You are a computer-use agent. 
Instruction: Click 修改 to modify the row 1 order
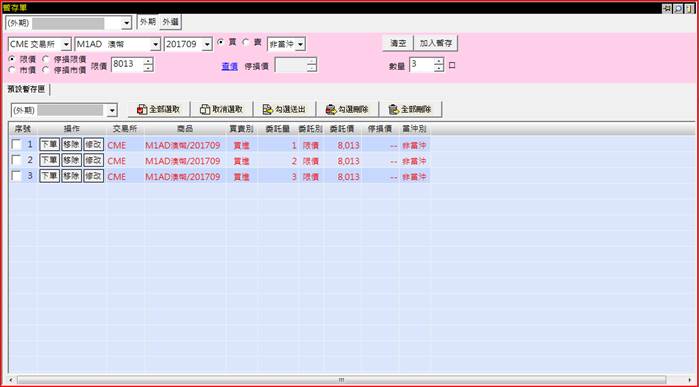pos(94,144)
